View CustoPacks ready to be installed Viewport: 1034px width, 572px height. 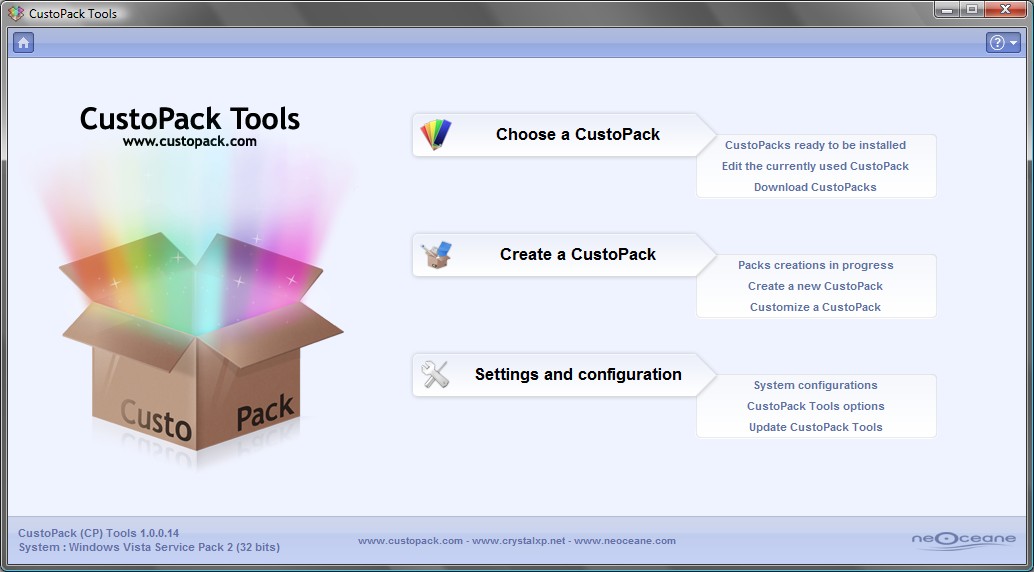[815, 145]
